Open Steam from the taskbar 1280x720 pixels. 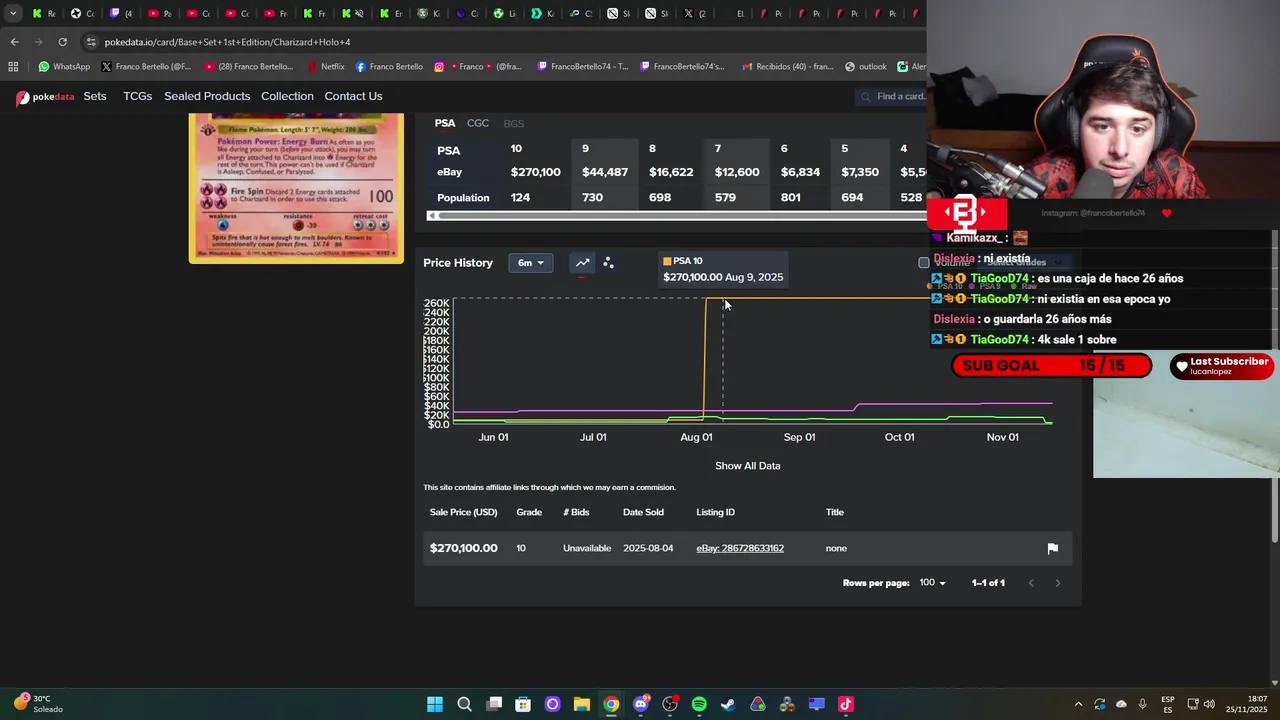[x=728, y=704]
